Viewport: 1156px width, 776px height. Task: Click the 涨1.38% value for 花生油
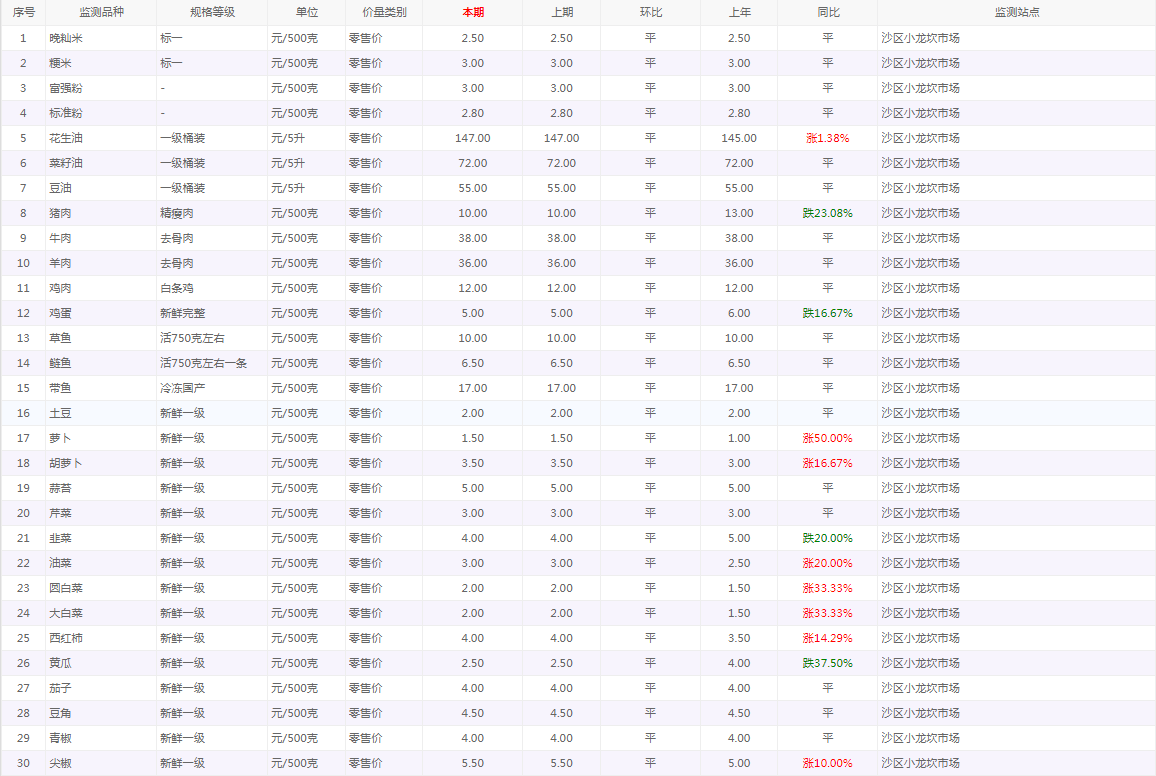click(x=827, y=138)
